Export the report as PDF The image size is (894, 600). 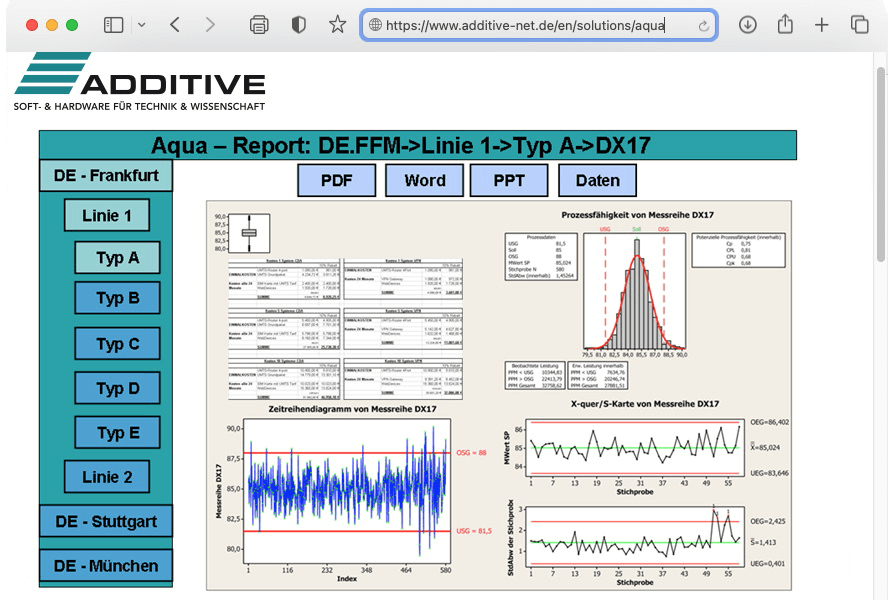click(x=336, y=180)
